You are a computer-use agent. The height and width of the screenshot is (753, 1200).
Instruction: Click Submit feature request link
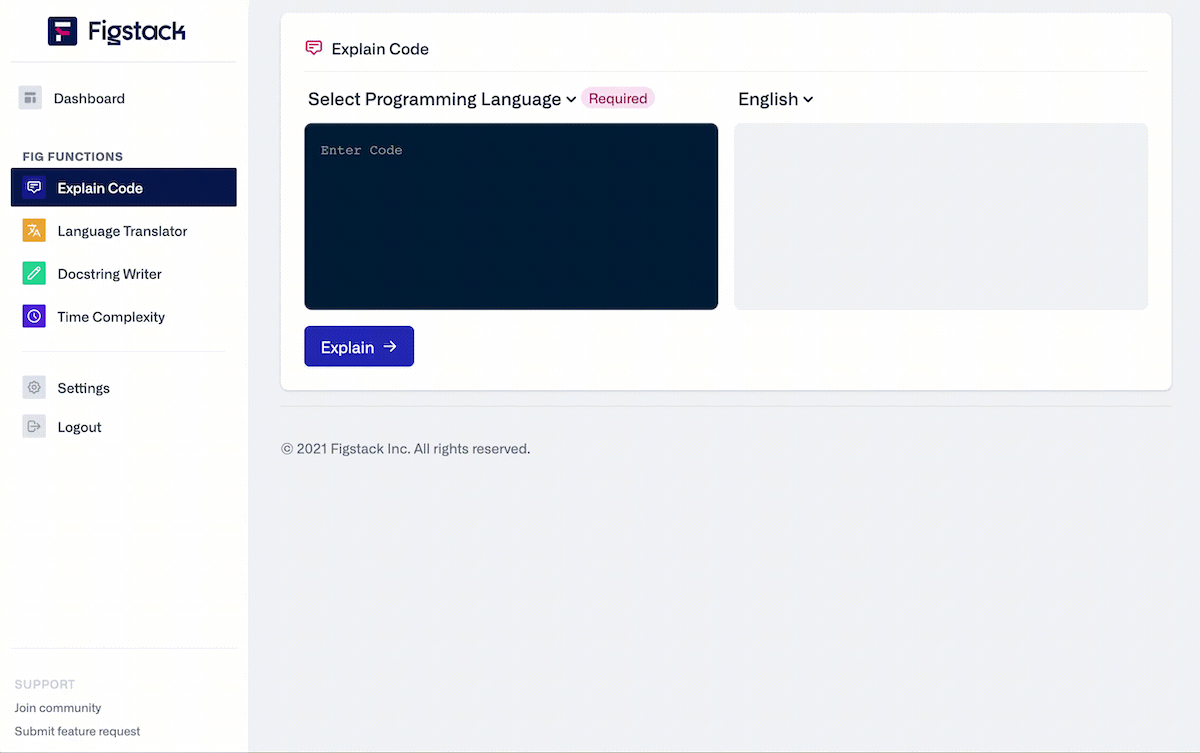pos(77,731)
